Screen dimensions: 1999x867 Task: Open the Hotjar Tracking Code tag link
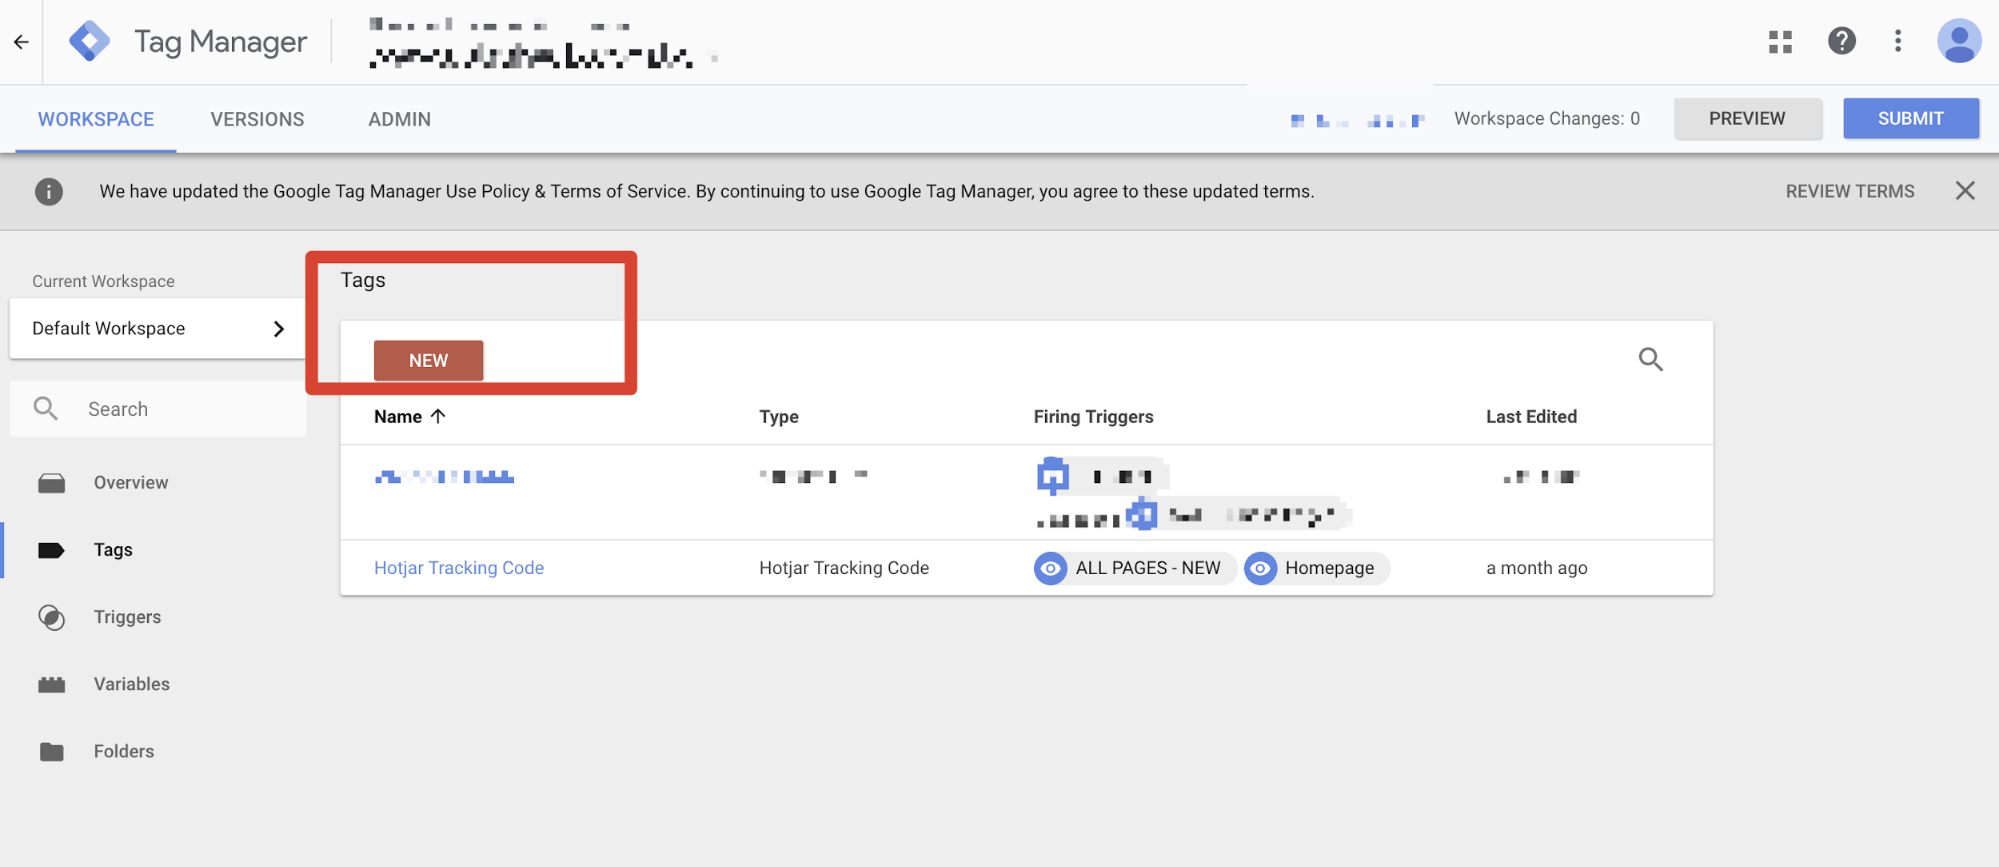click(x=459, y=568)
